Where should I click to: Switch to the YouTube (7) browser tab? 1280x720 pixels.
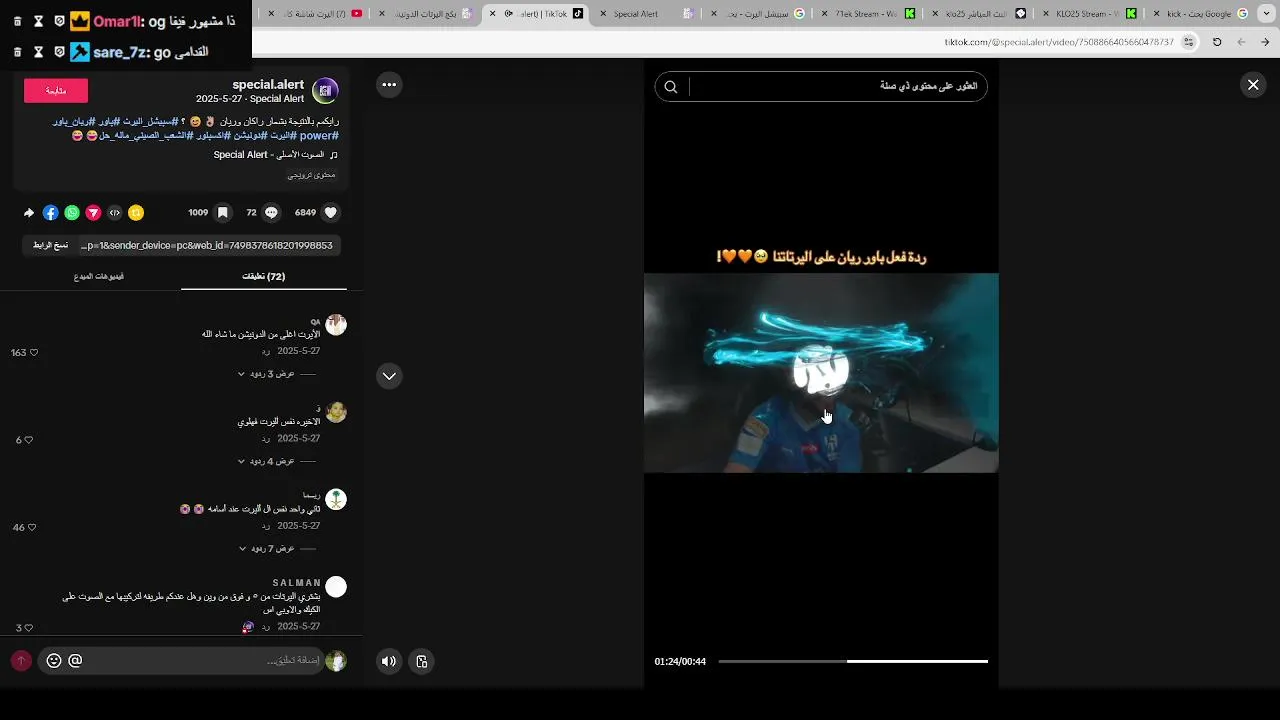pyautogui.click(x=314, y=14)
